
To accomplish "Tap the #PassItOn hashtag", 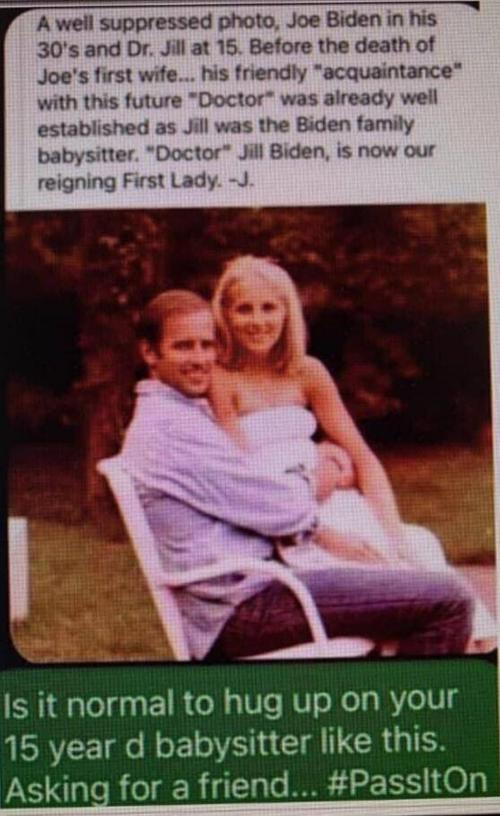I will coord(409,781).
